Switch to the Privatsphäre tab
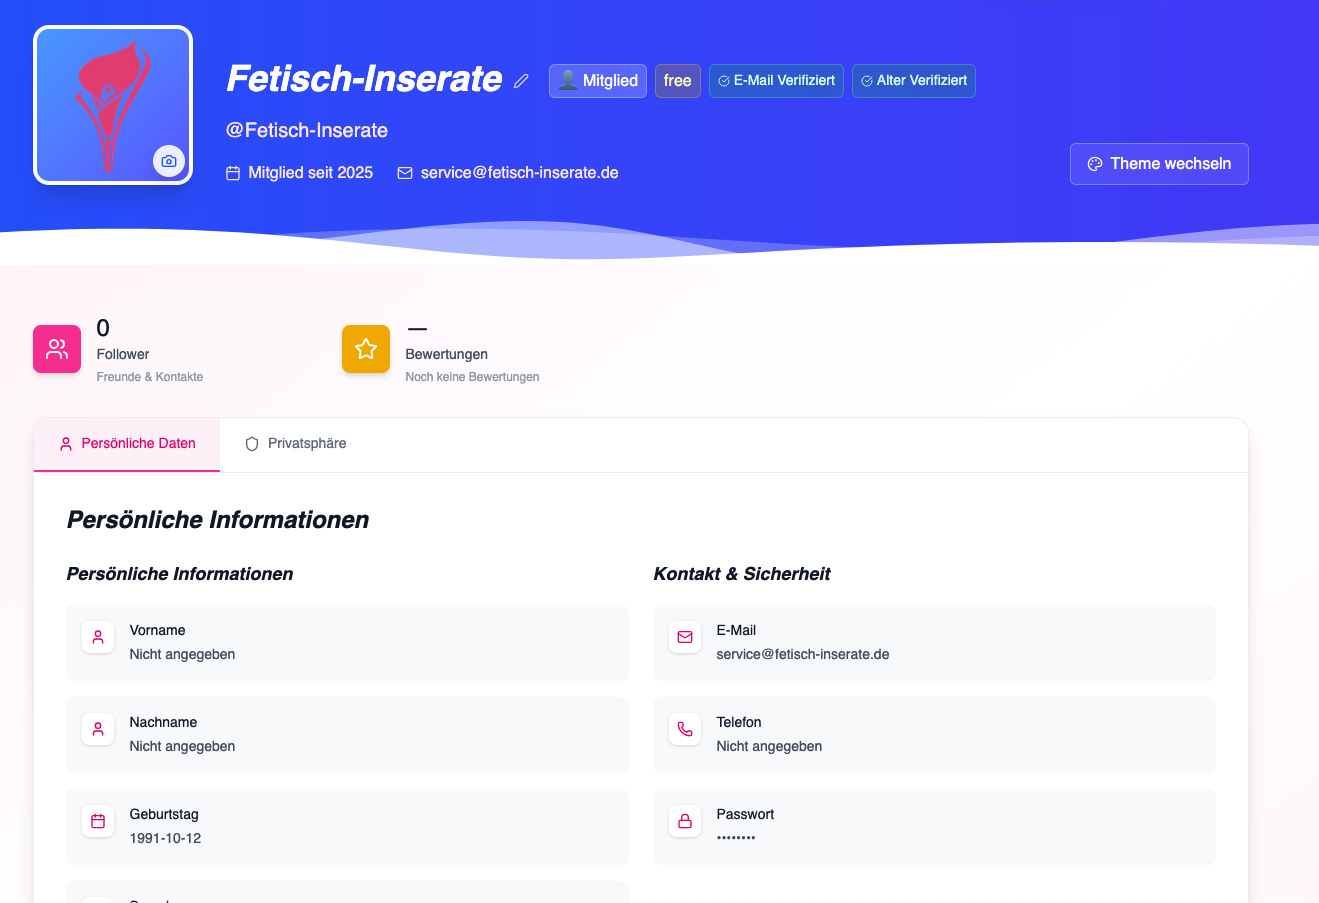The width and height of the screenshot is (1319, 903). click(296, 444)
